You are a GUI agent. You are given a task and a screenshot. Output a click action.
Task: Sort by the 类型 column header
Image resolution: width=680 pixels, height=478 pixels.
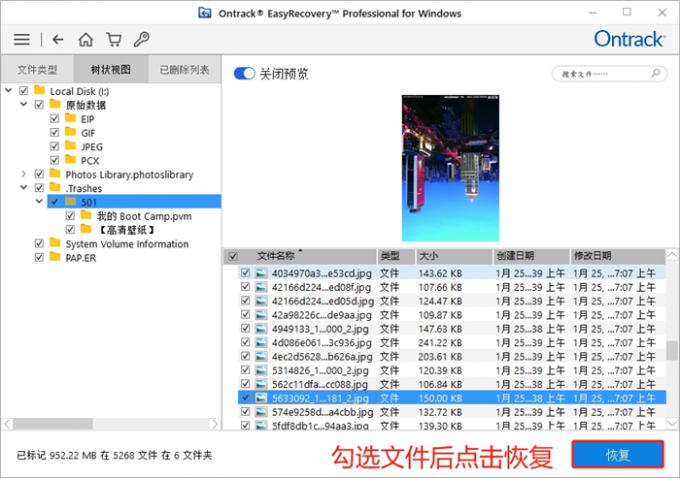click(x=396, y=256)
